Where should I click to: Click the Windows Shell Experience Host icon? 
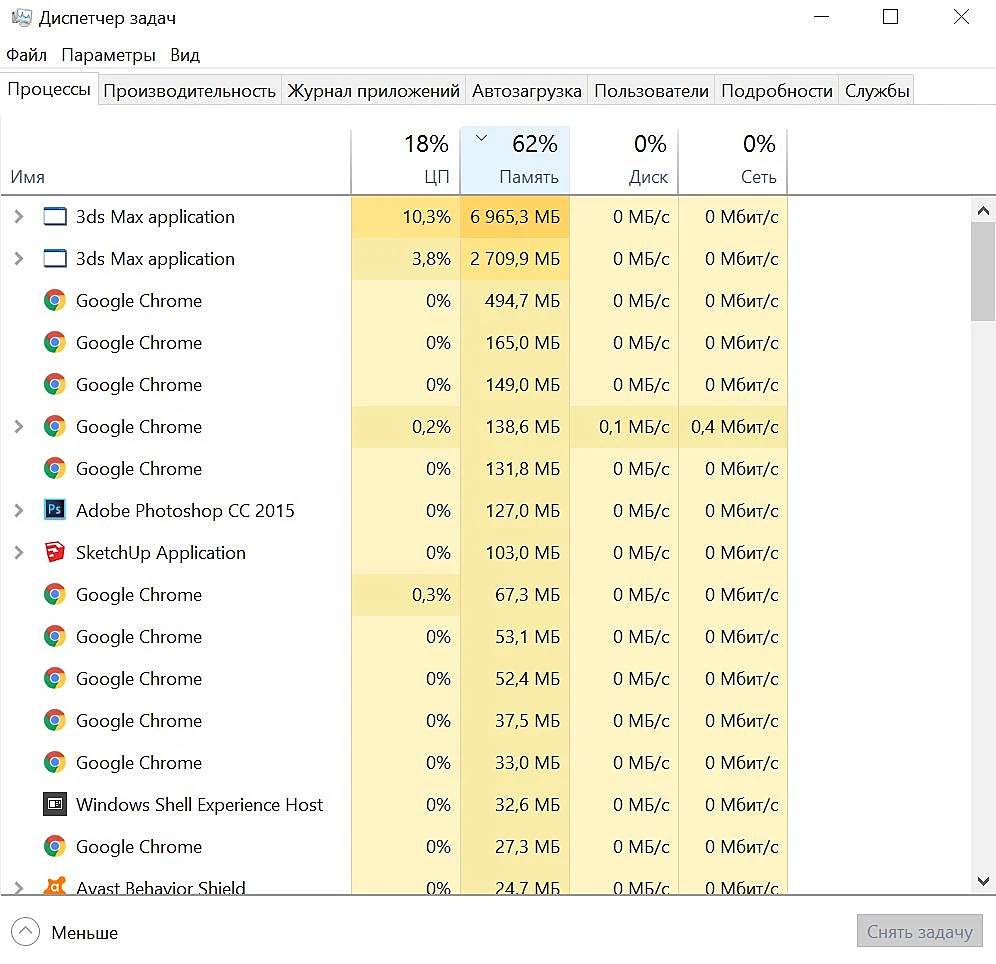point(55,803)
